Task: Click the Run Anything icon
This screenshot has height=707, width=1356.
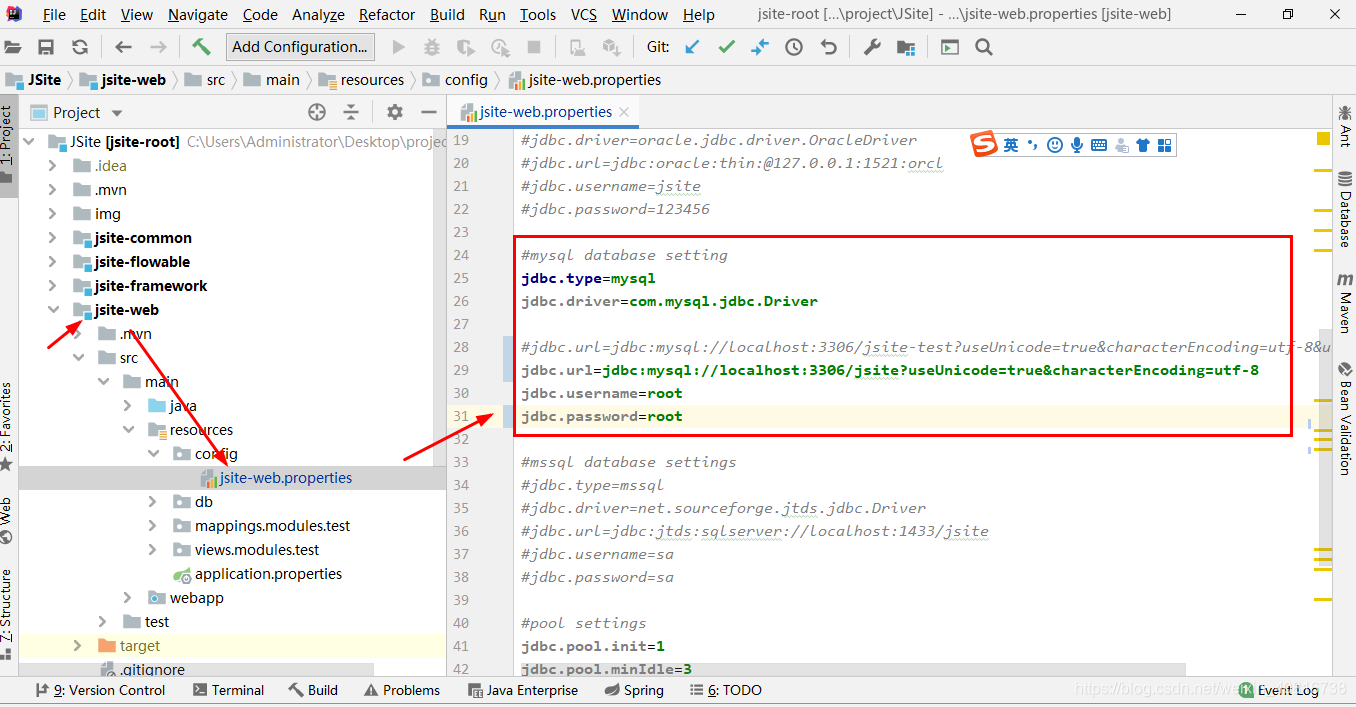Action: pos(950,47)
